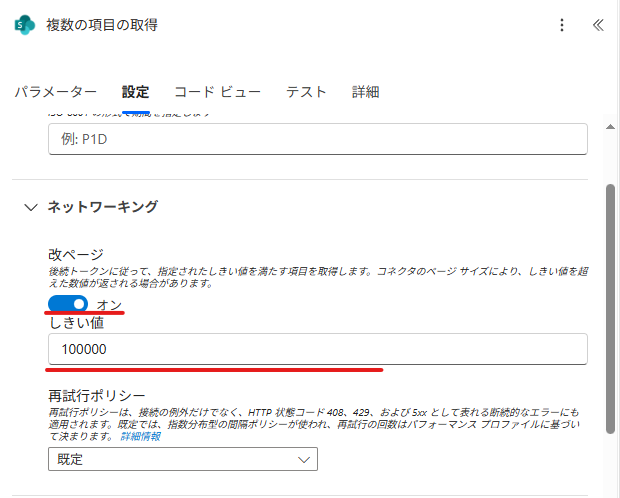This screenshot has width=620, height=498.
Task: Click the ネットワーキング section header text
Action: coord(103,207)
